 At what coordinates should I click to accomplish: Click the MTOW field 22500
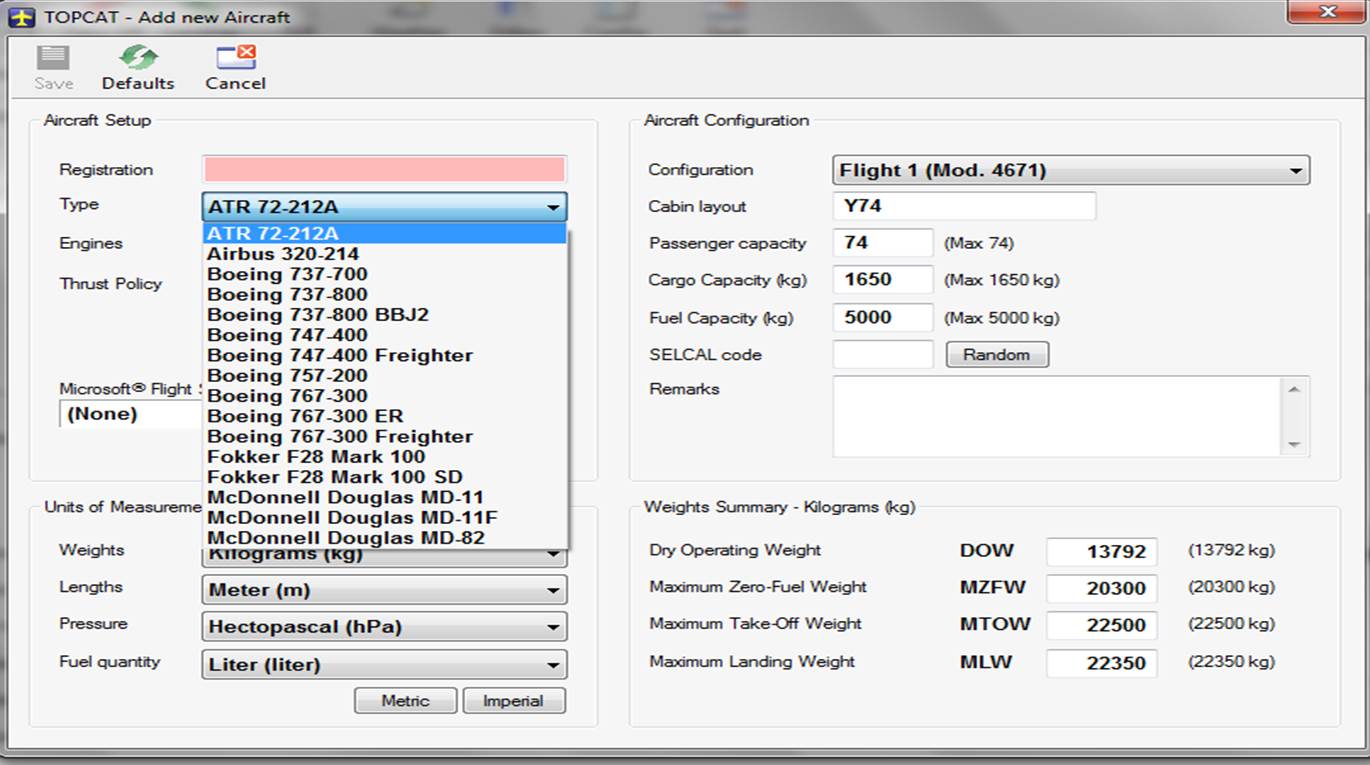tap(1102, 626)
